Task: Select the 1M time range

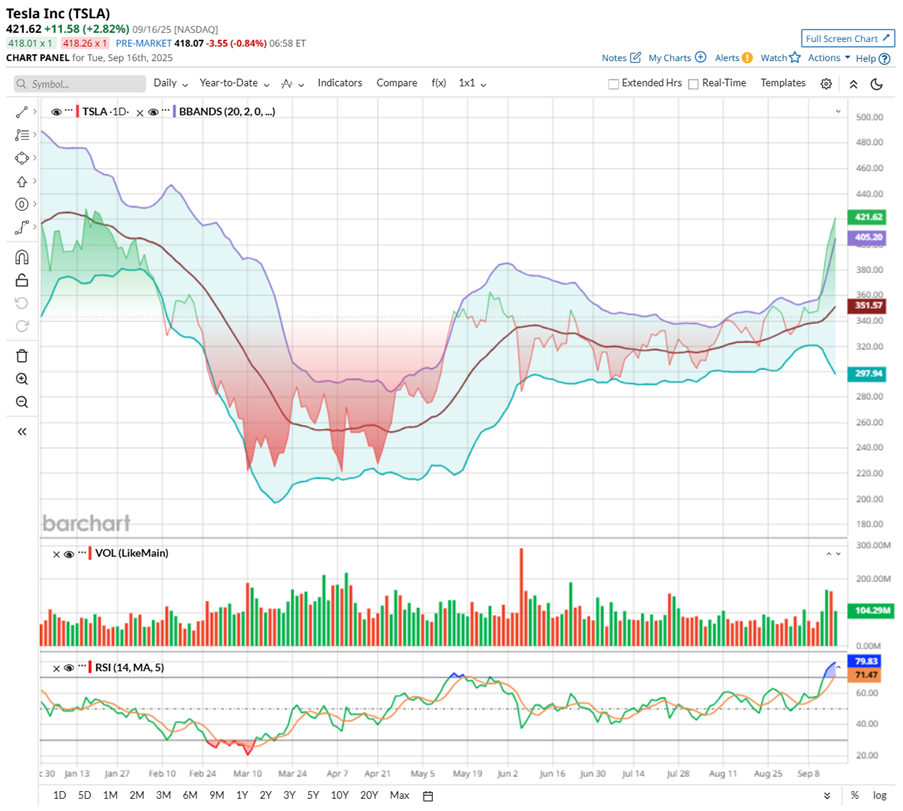Action: [x=110, y=795]
